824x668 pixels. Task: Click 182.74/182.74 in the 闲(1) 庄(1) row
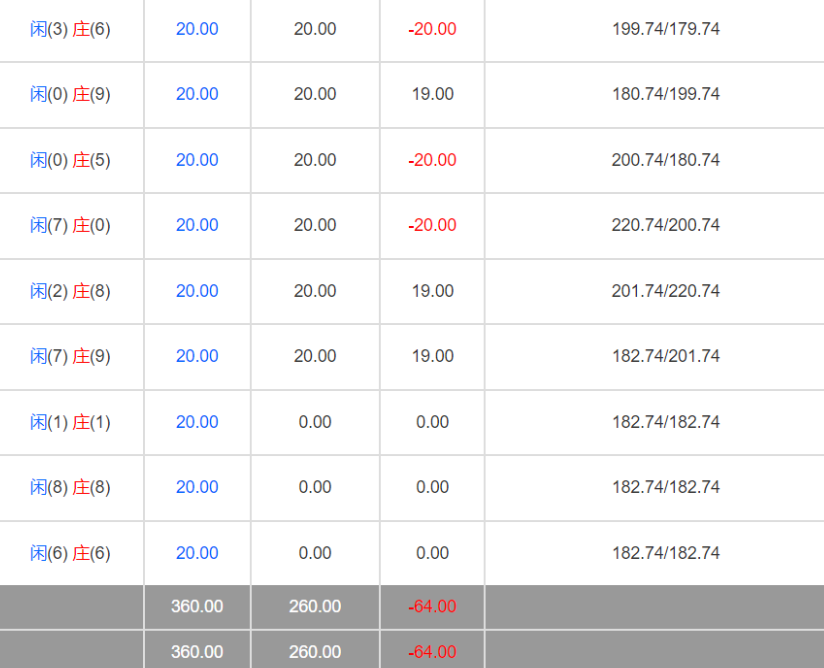click(x=666, y=422)
